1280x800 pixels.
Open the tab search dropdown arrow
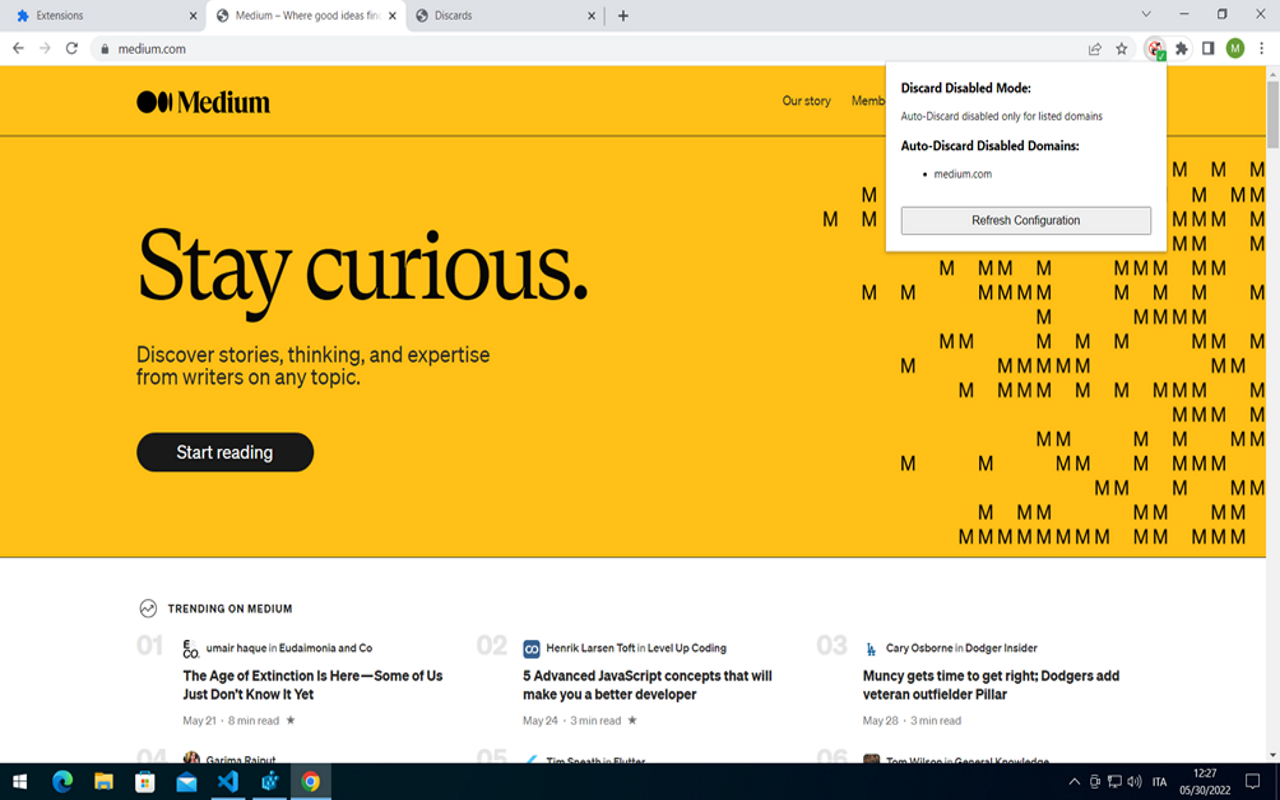pyautogui.click(x=1146, y=14)
